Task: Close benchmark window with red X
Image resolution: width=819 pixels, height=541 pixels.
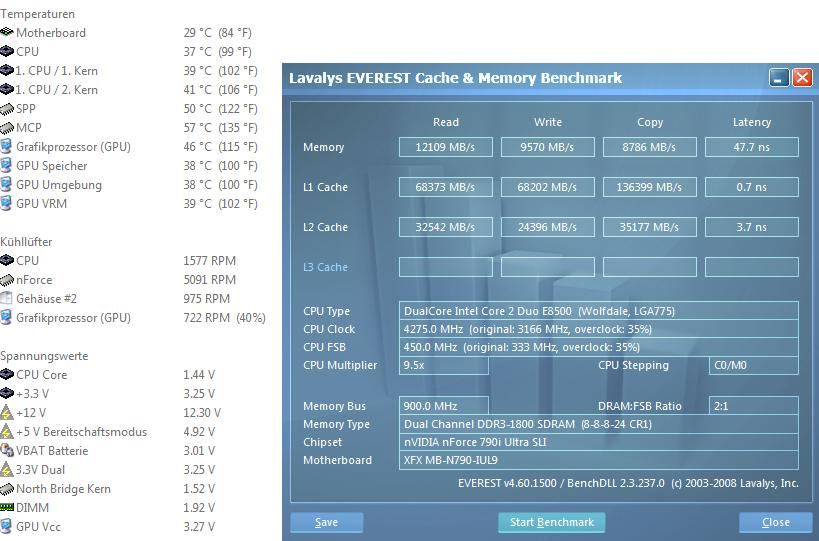Action: pyautogui.click(x=802, y=78)
